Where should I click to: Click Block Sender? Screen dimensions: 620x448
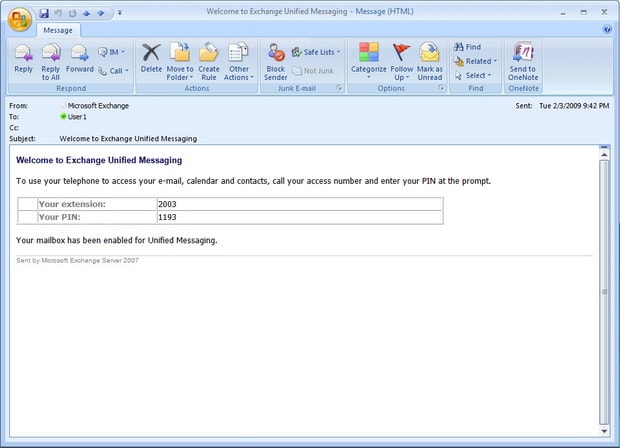point(276,62)
